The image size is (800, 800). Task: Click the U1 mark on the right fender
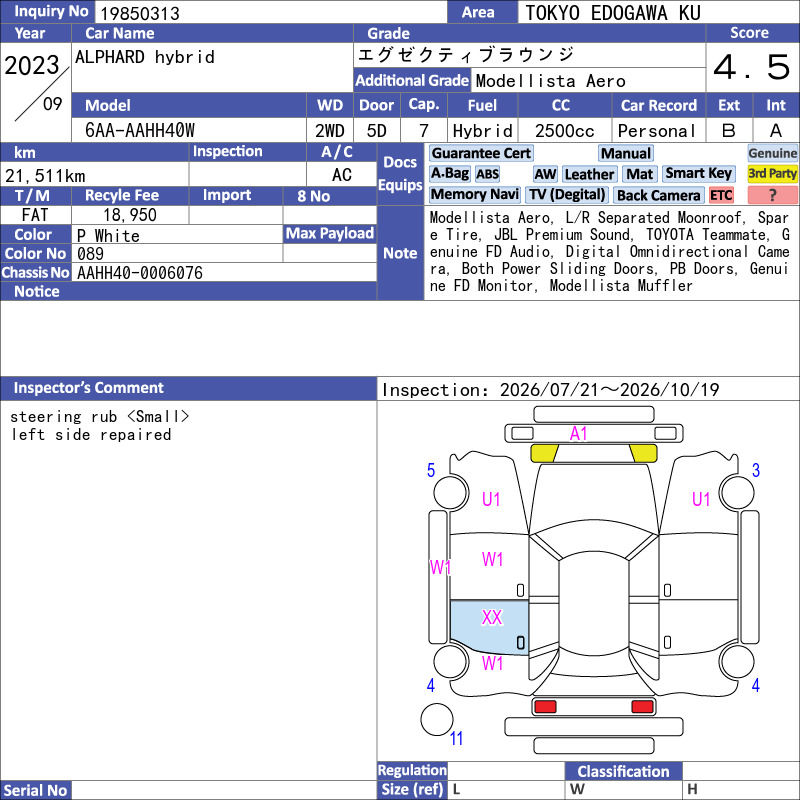tap(701, 499)
